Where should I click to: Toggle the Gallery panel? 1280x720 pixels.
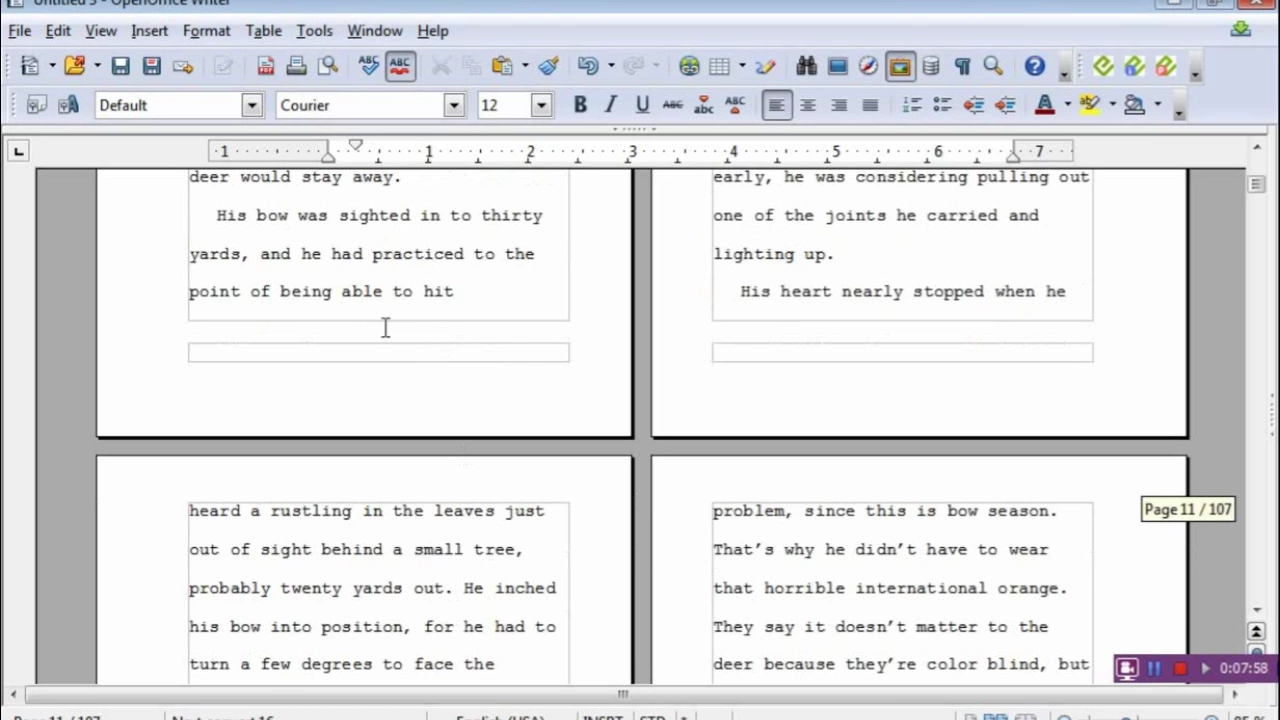tap(900, 66)
